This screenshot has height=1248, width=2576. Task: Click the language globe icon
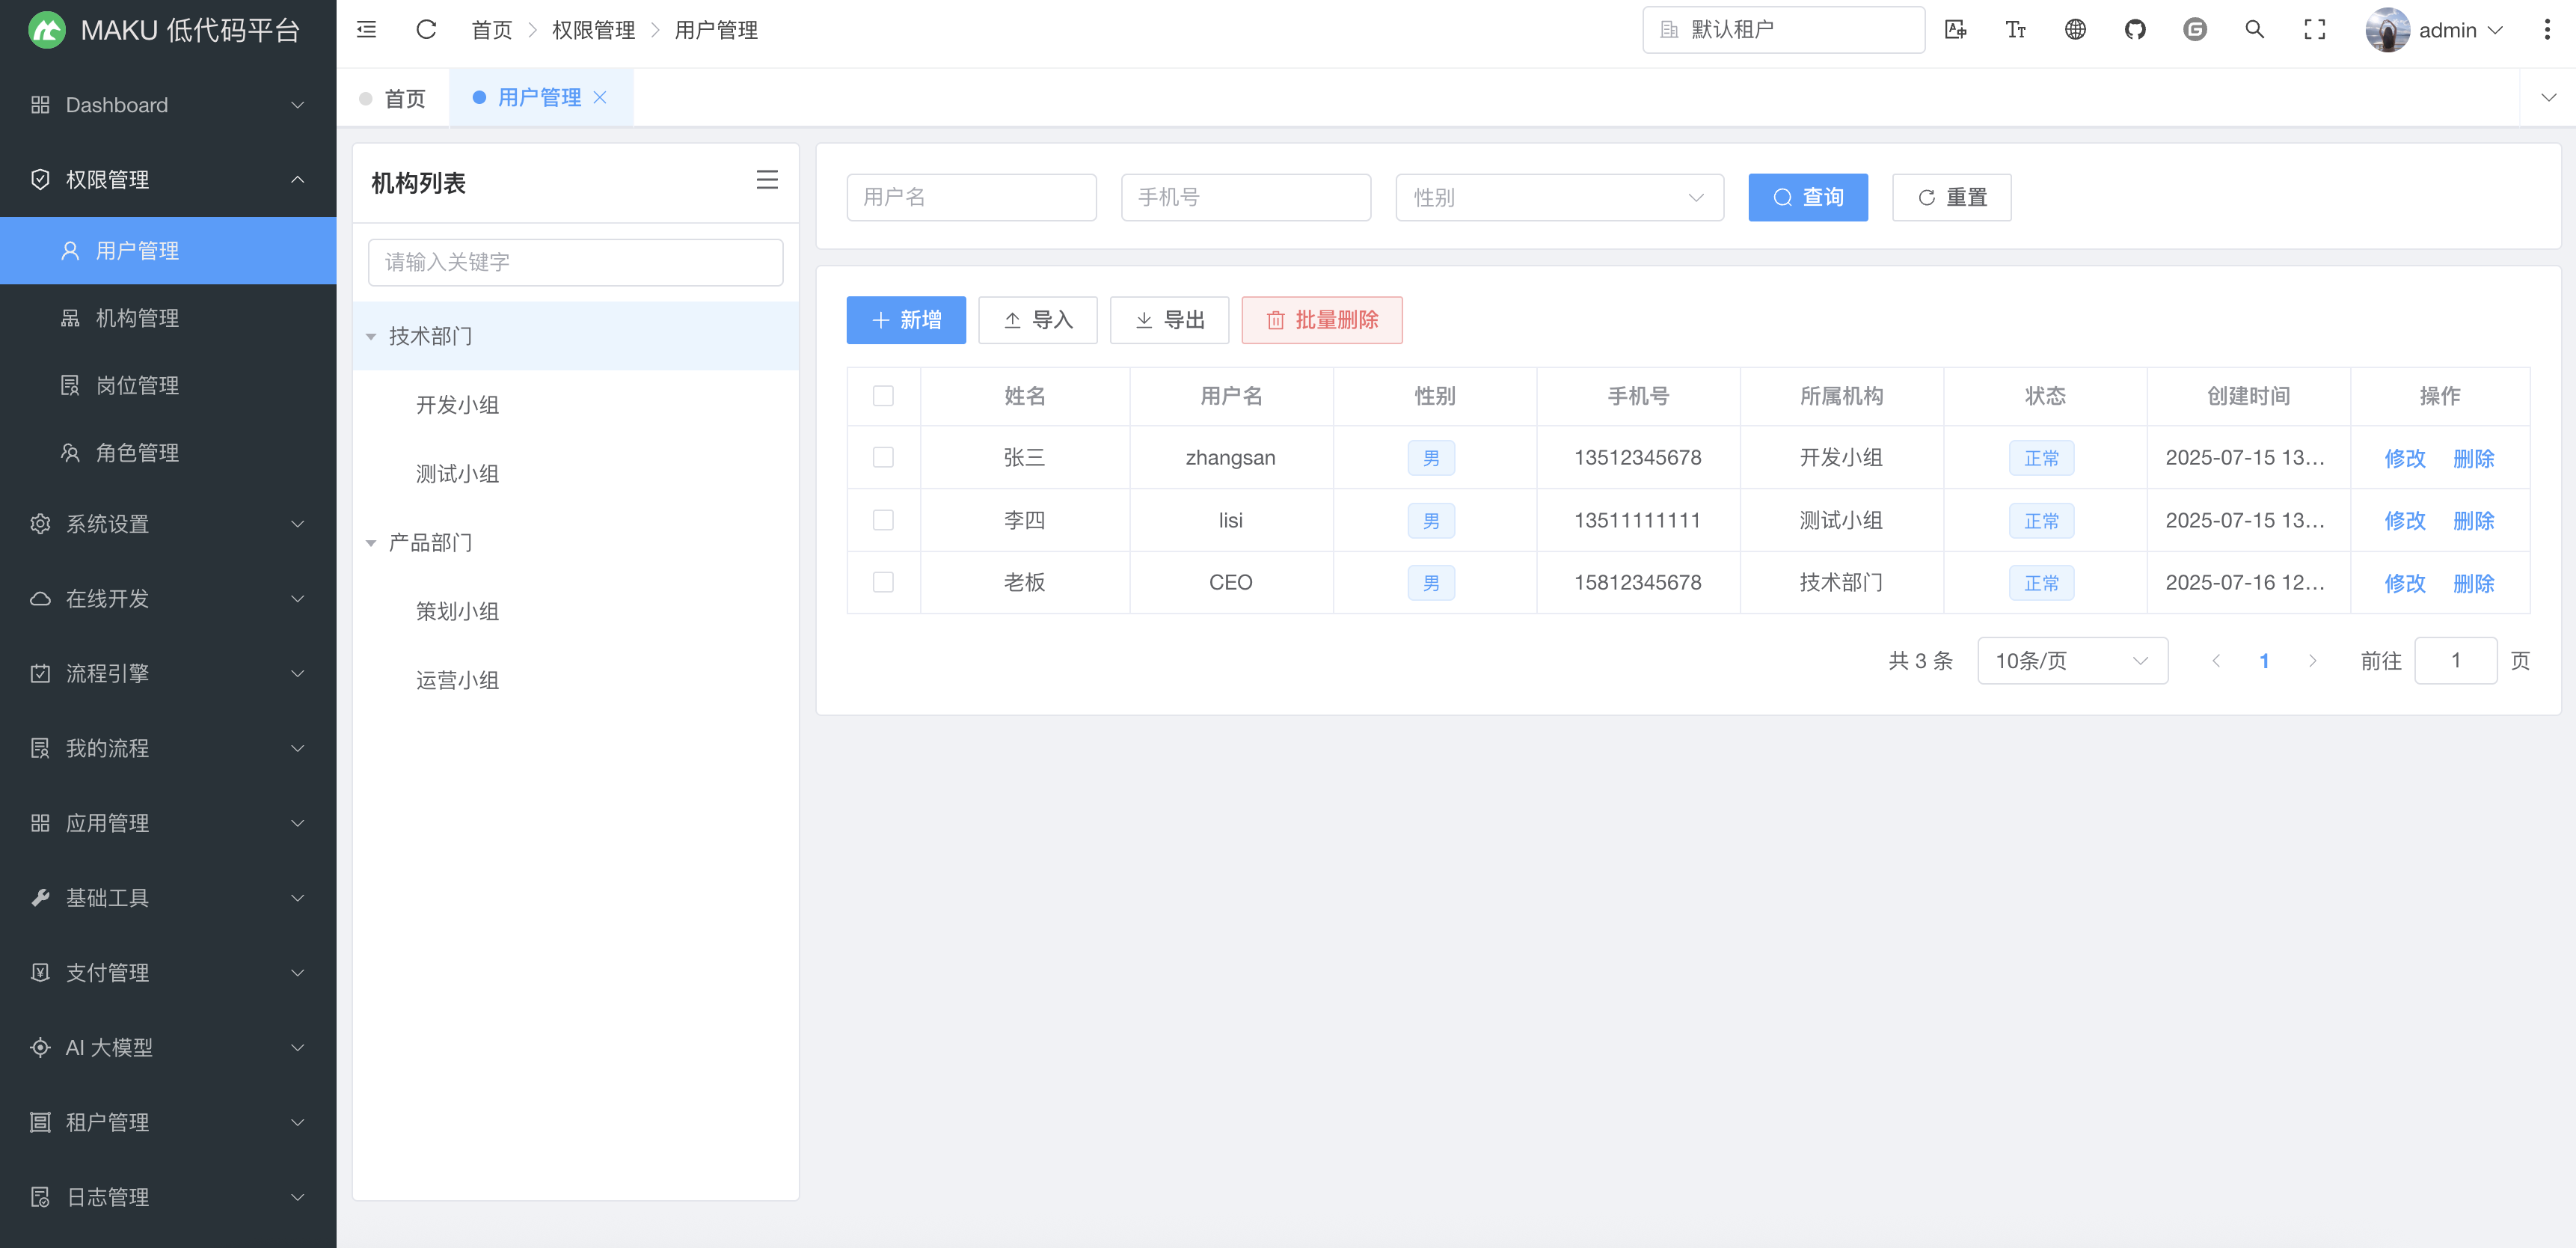coord(2075,30)
